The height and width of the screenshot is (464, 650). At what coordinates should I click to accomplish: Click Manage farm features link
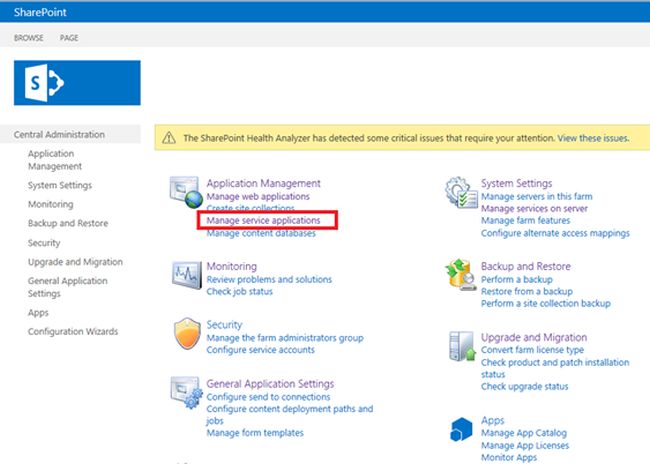(x=525, y=220)
